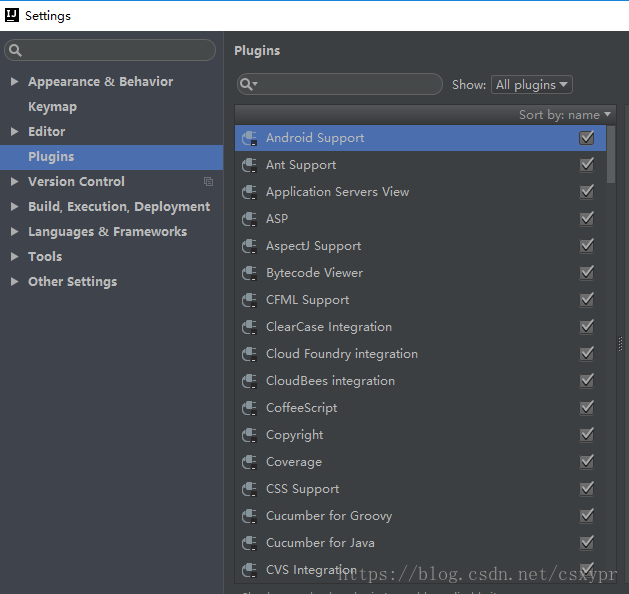Select the Copyright plugin row
The width and height of the screenshot is (629, 594).
(x=420, y=435)
